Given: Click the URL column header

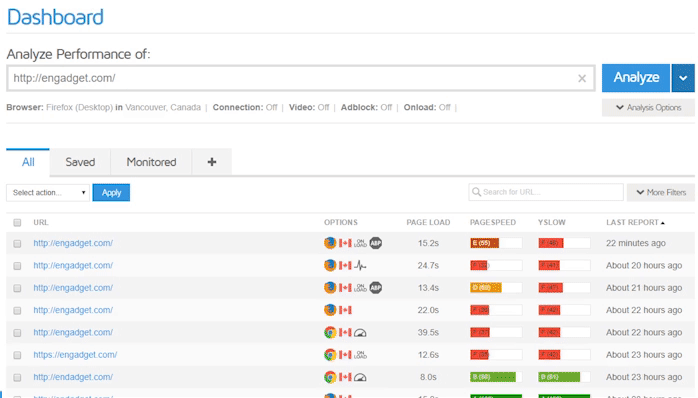Looking at the screenshot, I should (x=41, y=222).
